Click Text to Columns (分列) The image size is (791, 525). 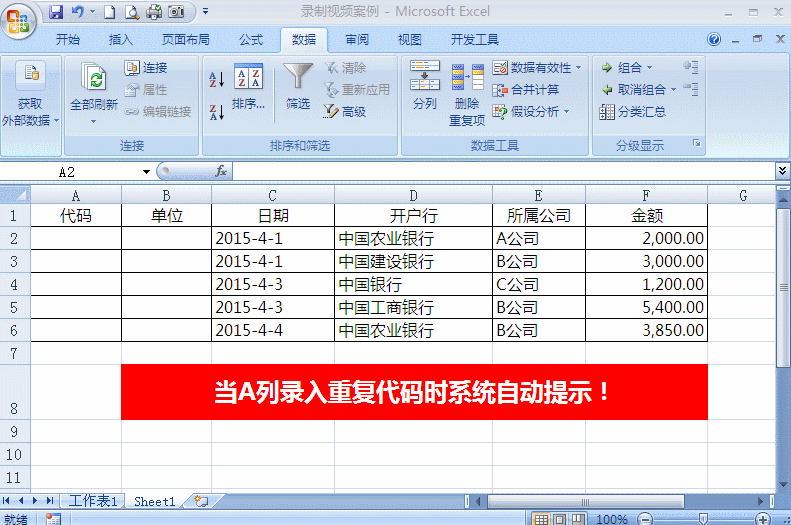coord(425,85)
